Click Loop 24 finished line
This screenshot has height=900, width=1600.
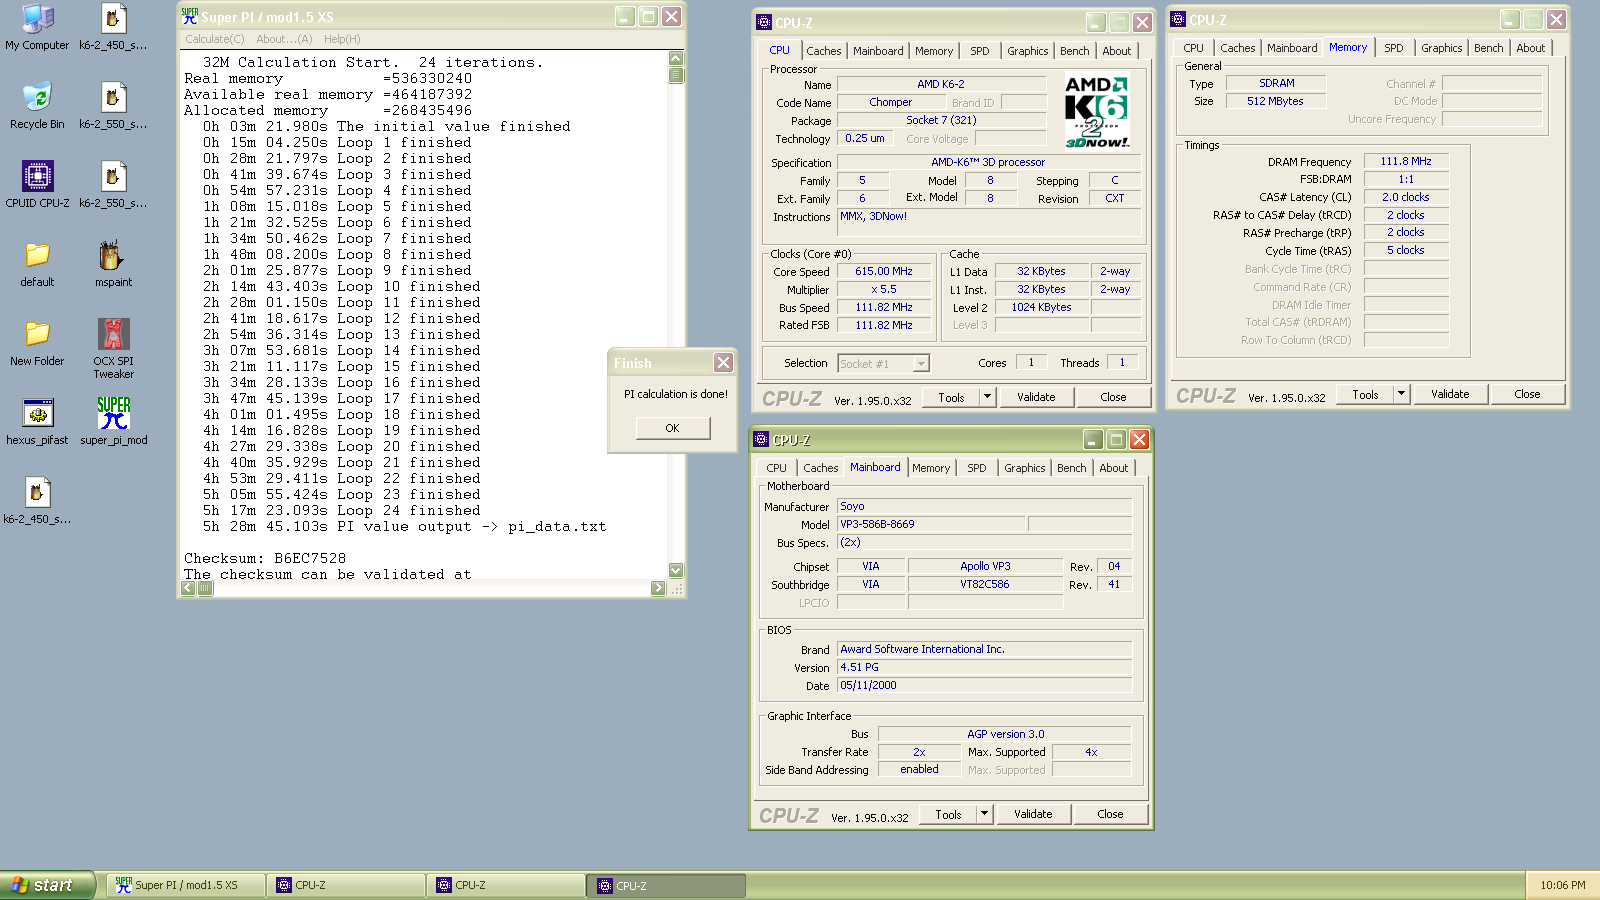click(342, 510)
